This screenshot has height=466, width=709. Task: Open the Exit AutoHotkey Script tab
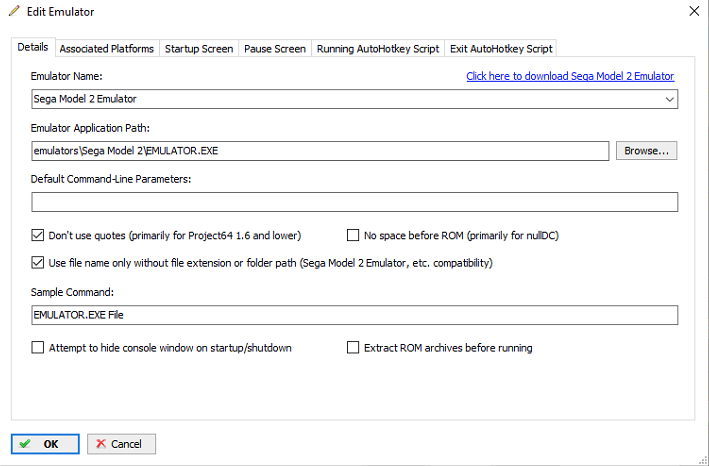pos(501,49)
